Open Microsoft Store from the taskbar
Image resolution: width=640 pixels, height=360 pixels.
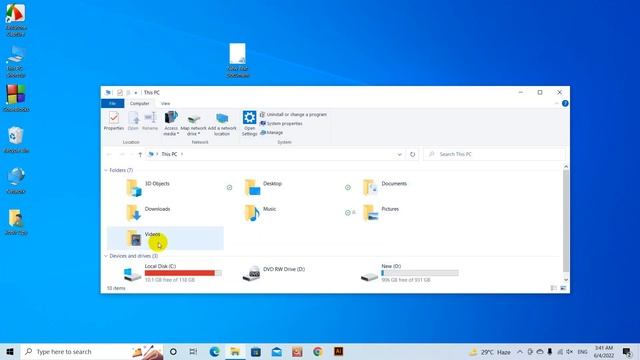point(256,351)
